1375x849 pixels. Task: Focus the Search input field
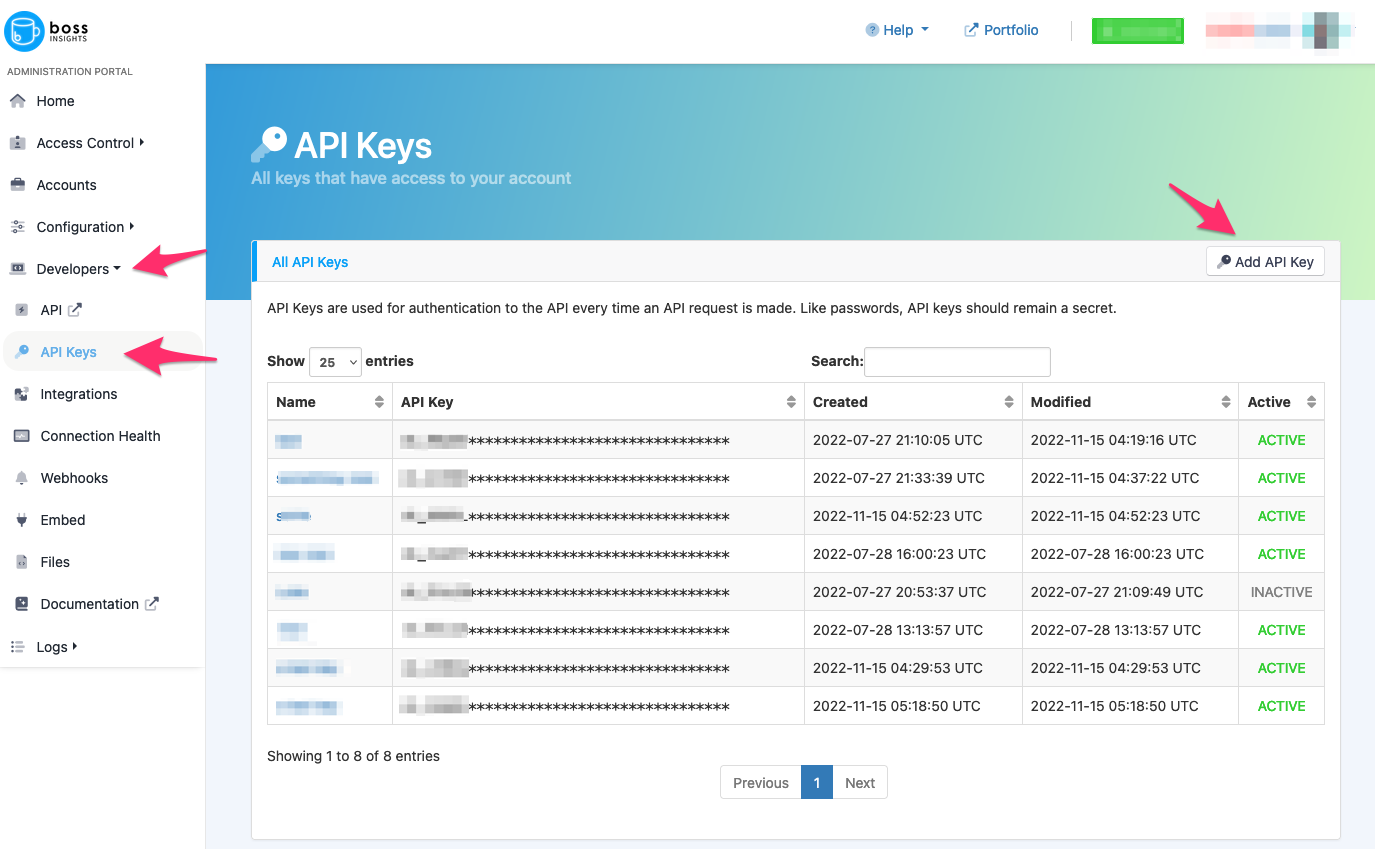coord(957,362)
